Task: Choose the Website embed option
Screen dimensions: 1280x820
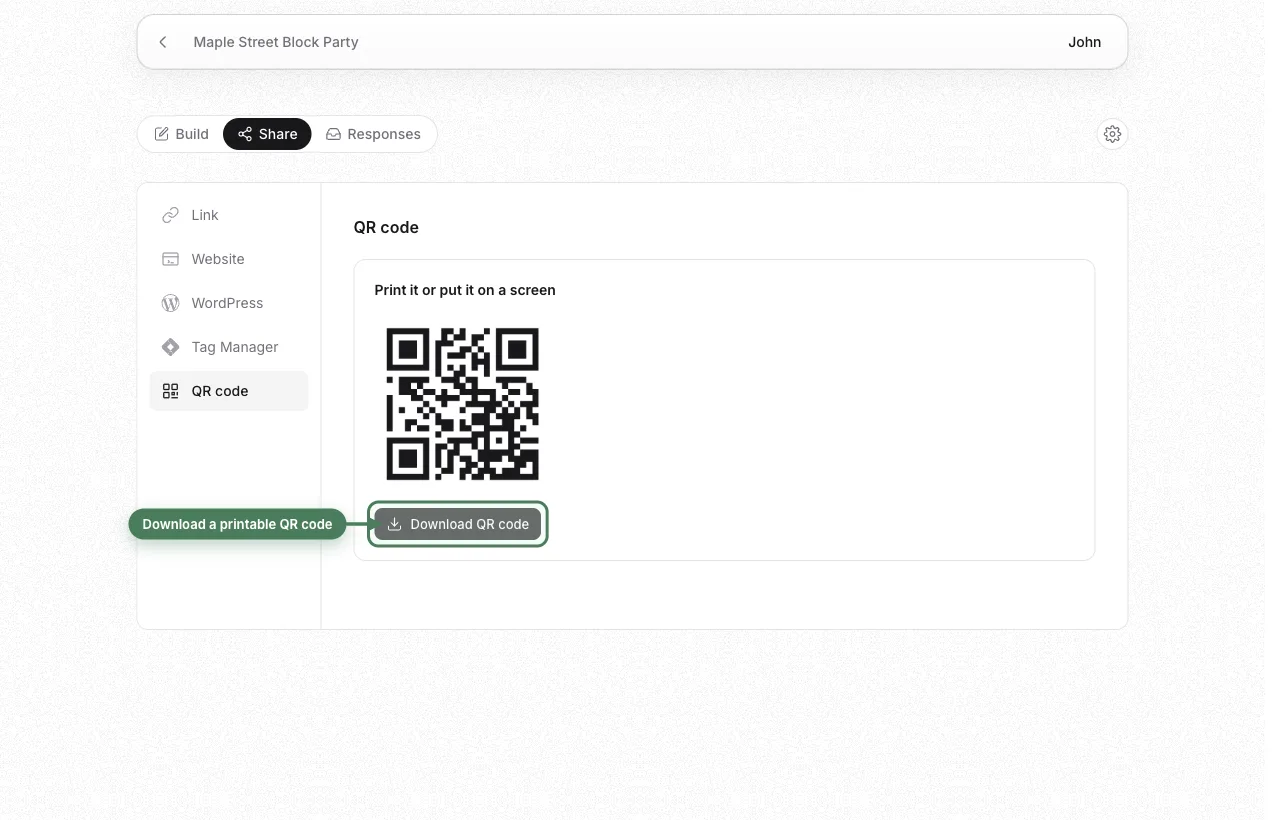Action: 229,259
